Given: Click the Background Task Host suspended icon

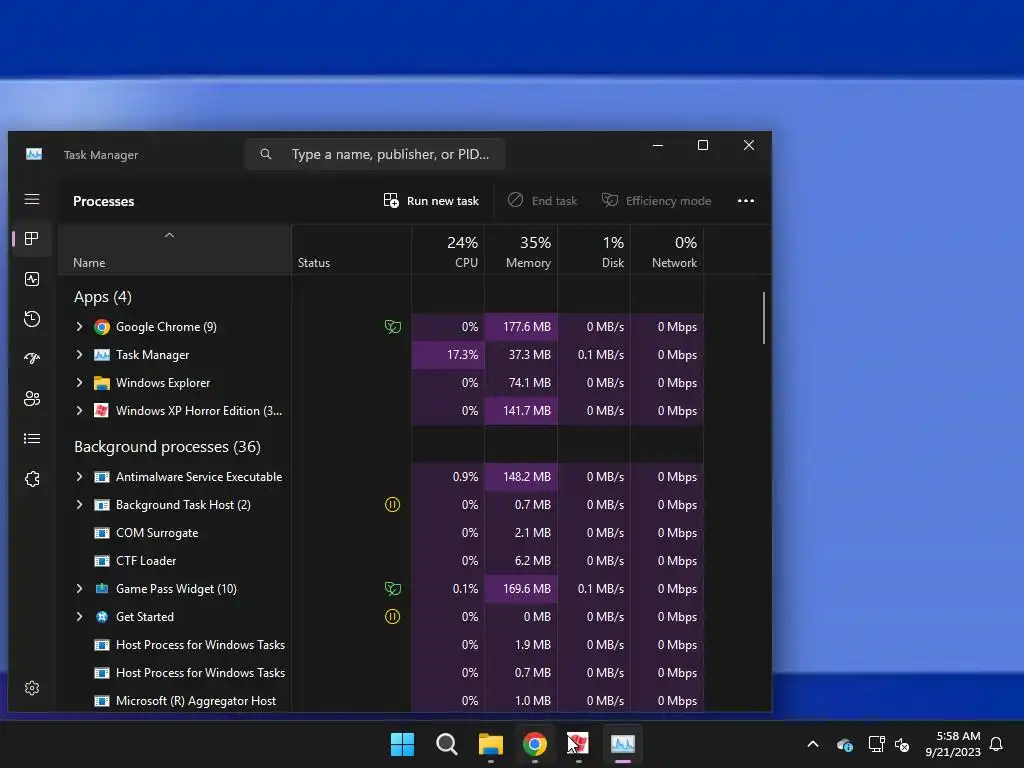Looking at the screenshot, I should tap(392, 504).
